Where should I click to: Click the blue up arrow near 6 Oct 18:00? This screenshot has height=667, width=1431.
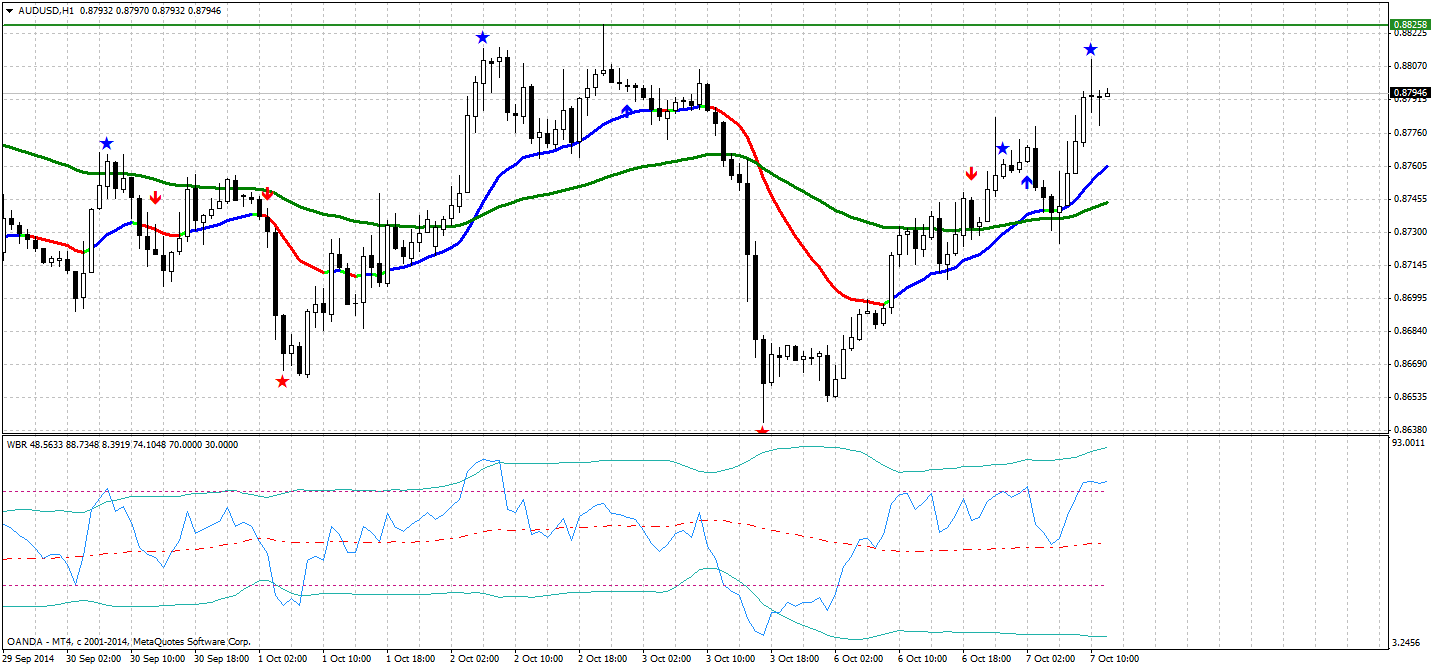(x=1027, y=180)
